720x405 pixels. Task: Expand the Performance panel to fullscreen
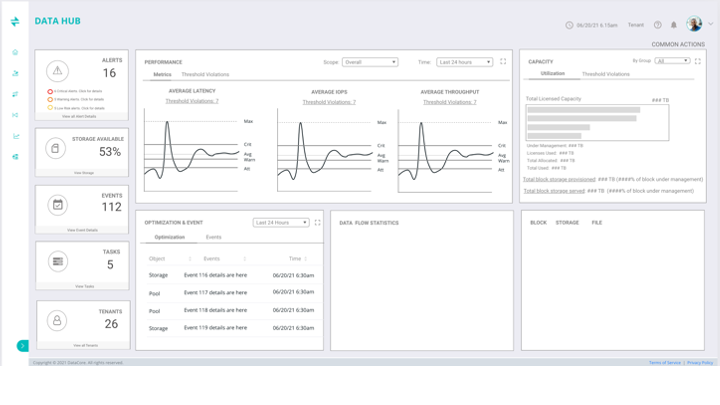[503, 61]
